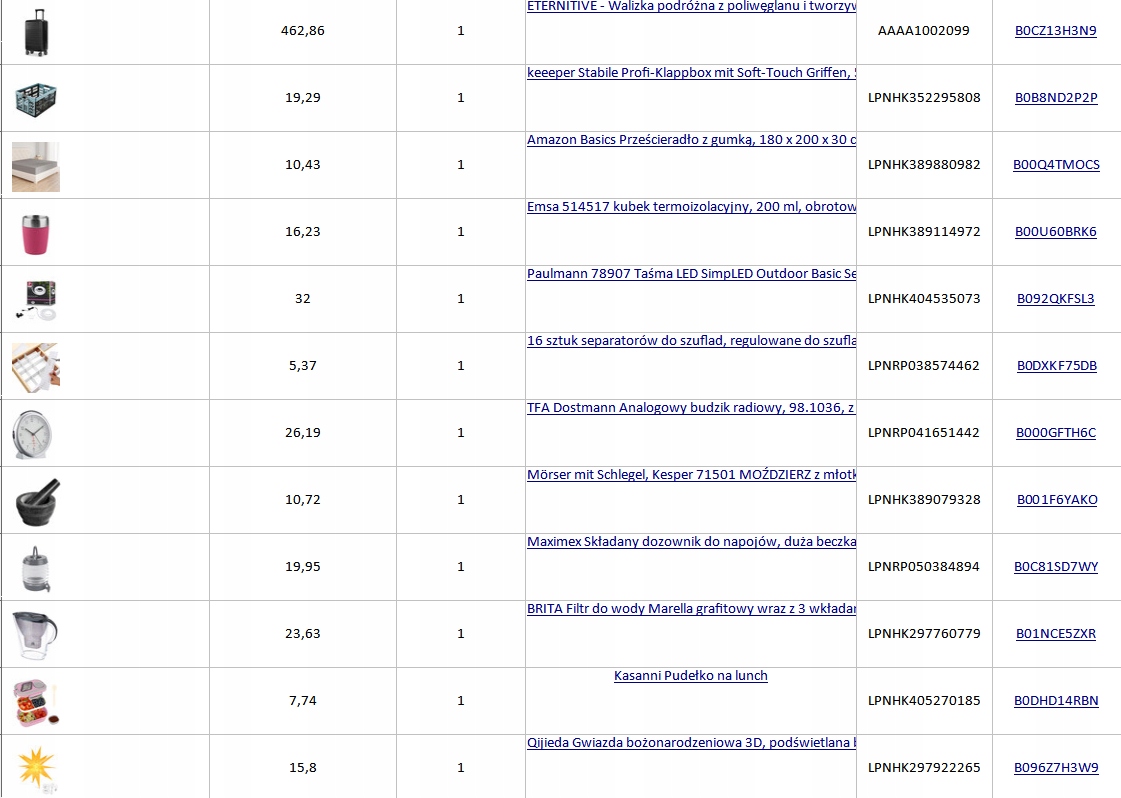Select the cell AAAA1002099
Image resolution: width=1121 pixels, height=798 pixels.
pos(924,31)
